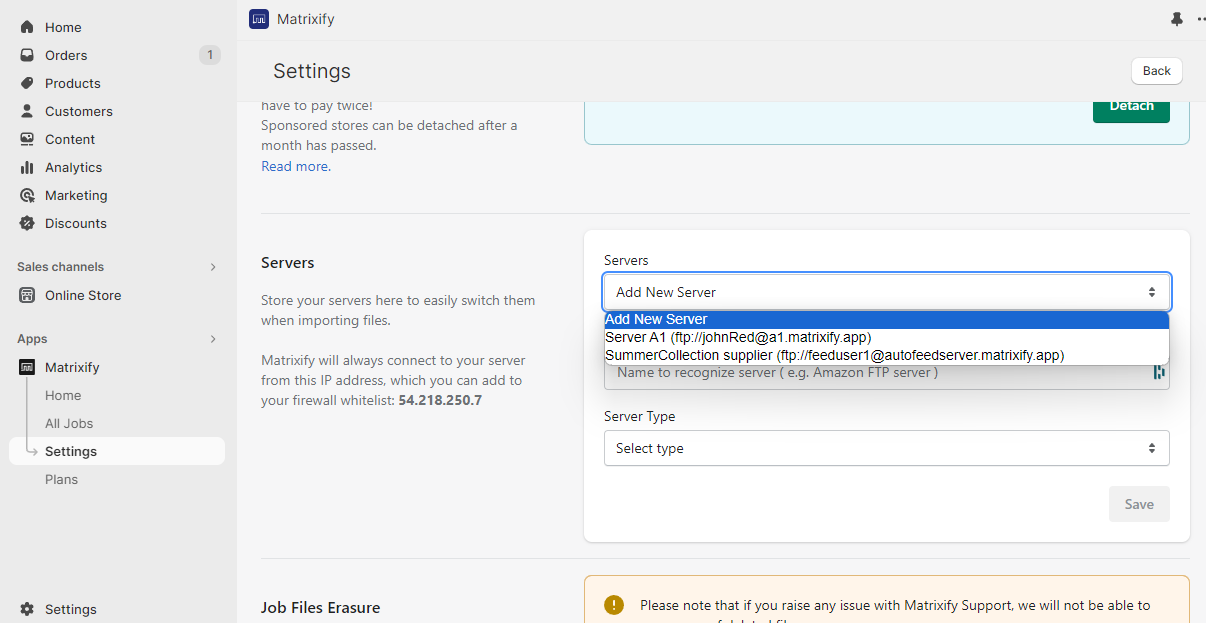Choose SummerCollection supplier server option
This screenshot has height=623, width=1206.
tap(834, 355)
